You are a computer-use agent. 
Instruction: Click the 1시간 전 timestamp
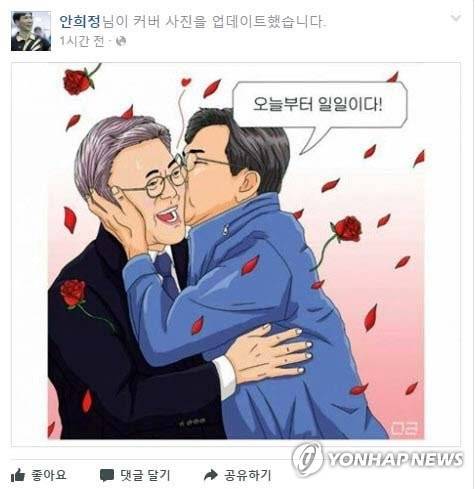(82, 41)
